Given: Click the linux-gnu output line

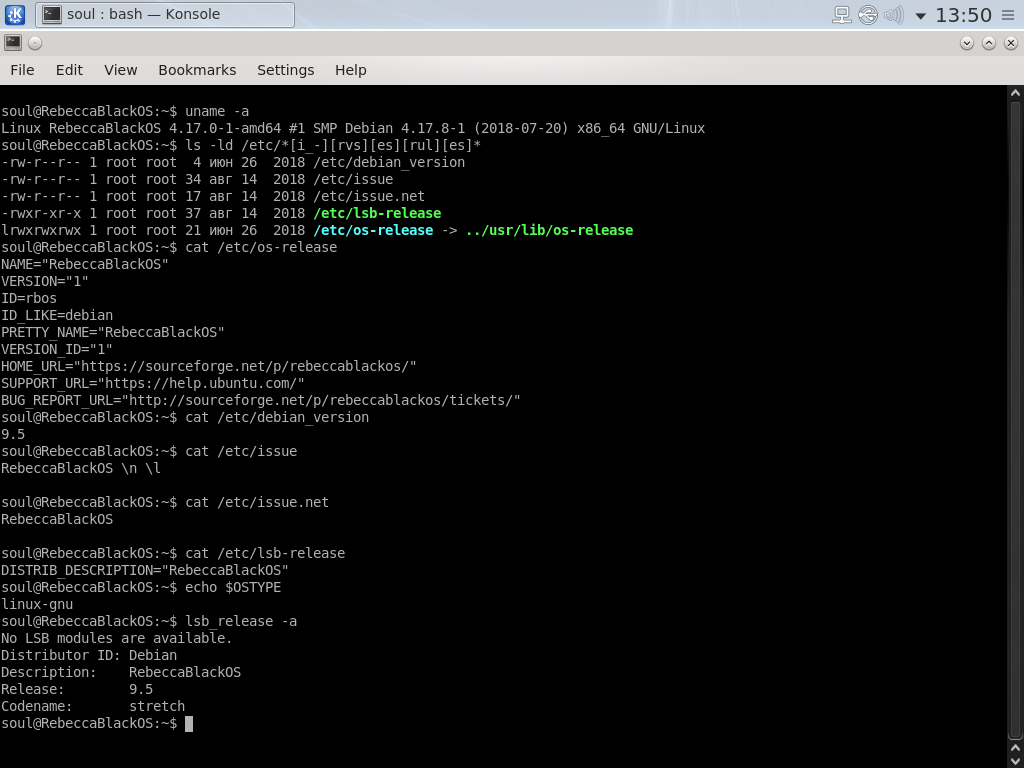Looking at the screenshot, I should point(37,604).
